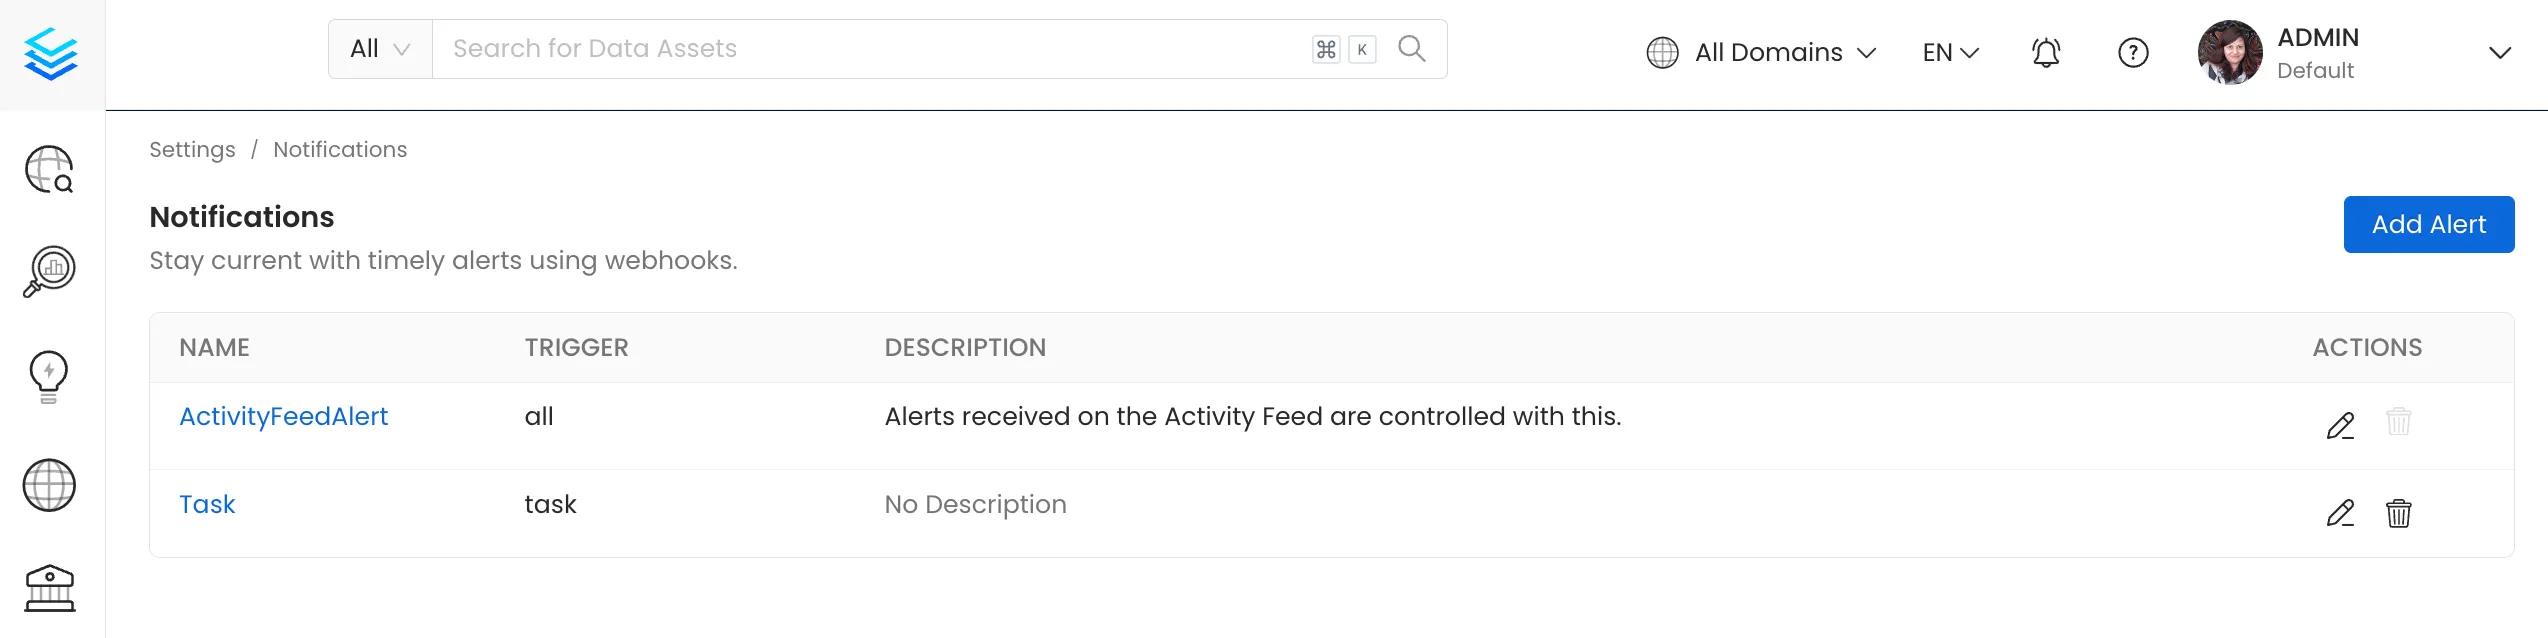The width and height of the screenshot is (2548, 638).
Task: Click the OpenMetadata logo
Action: tap(53, 54)
